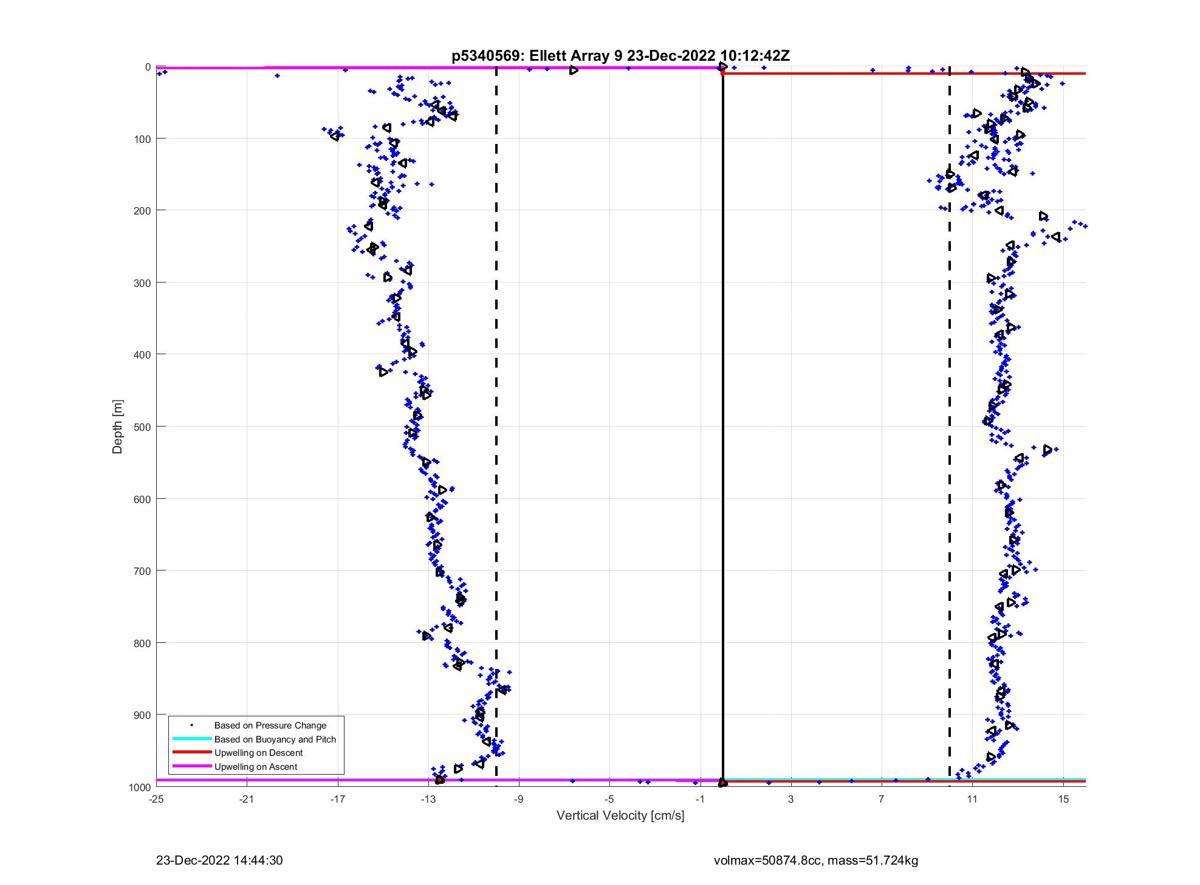Viewport: 1200px width, 885px height.
Task: Click the velocity tick label "-25"
Action: pyautogui.click(x=156, y=799)
